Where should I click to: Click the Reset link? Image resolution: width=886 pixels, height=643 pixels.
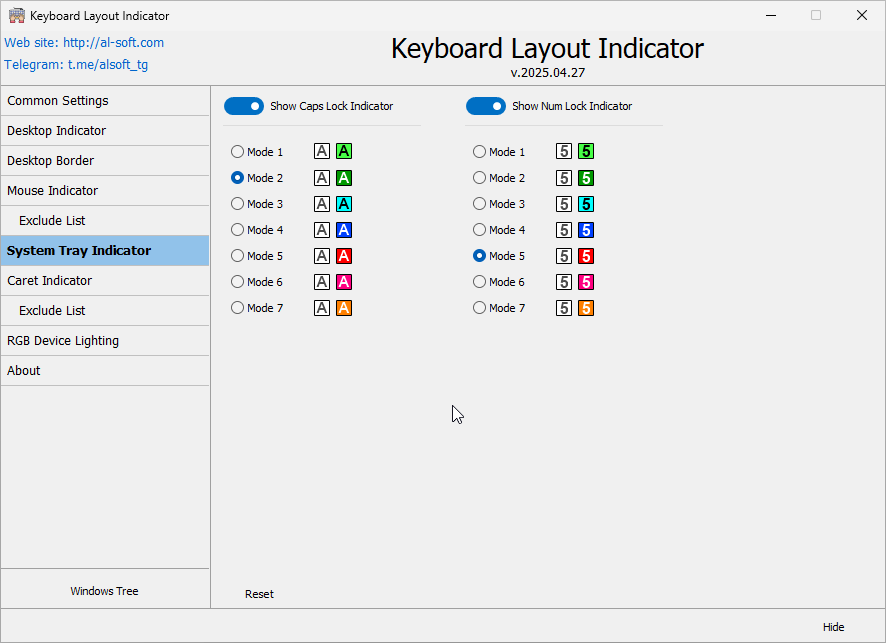pyautogui.click(x=259, y=593)
